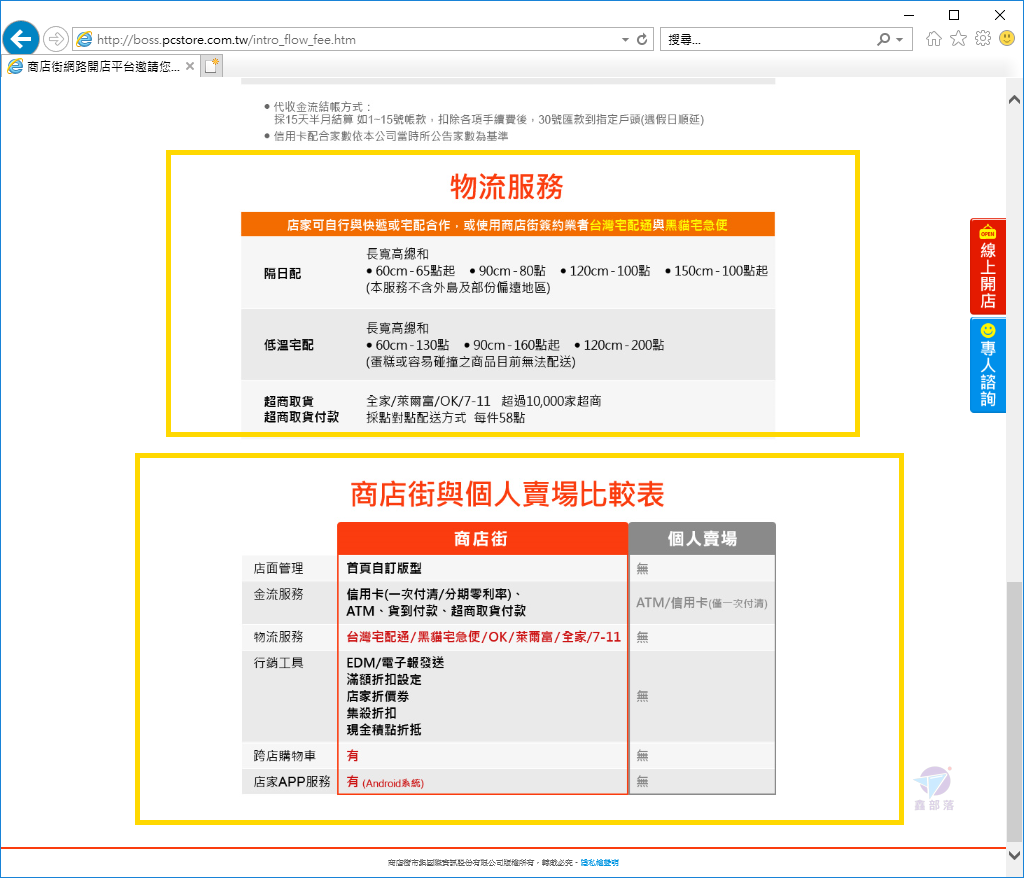1024x878 pixels.
Task: Expand the search provider dropdown arrow
Action: coord(900,40)
